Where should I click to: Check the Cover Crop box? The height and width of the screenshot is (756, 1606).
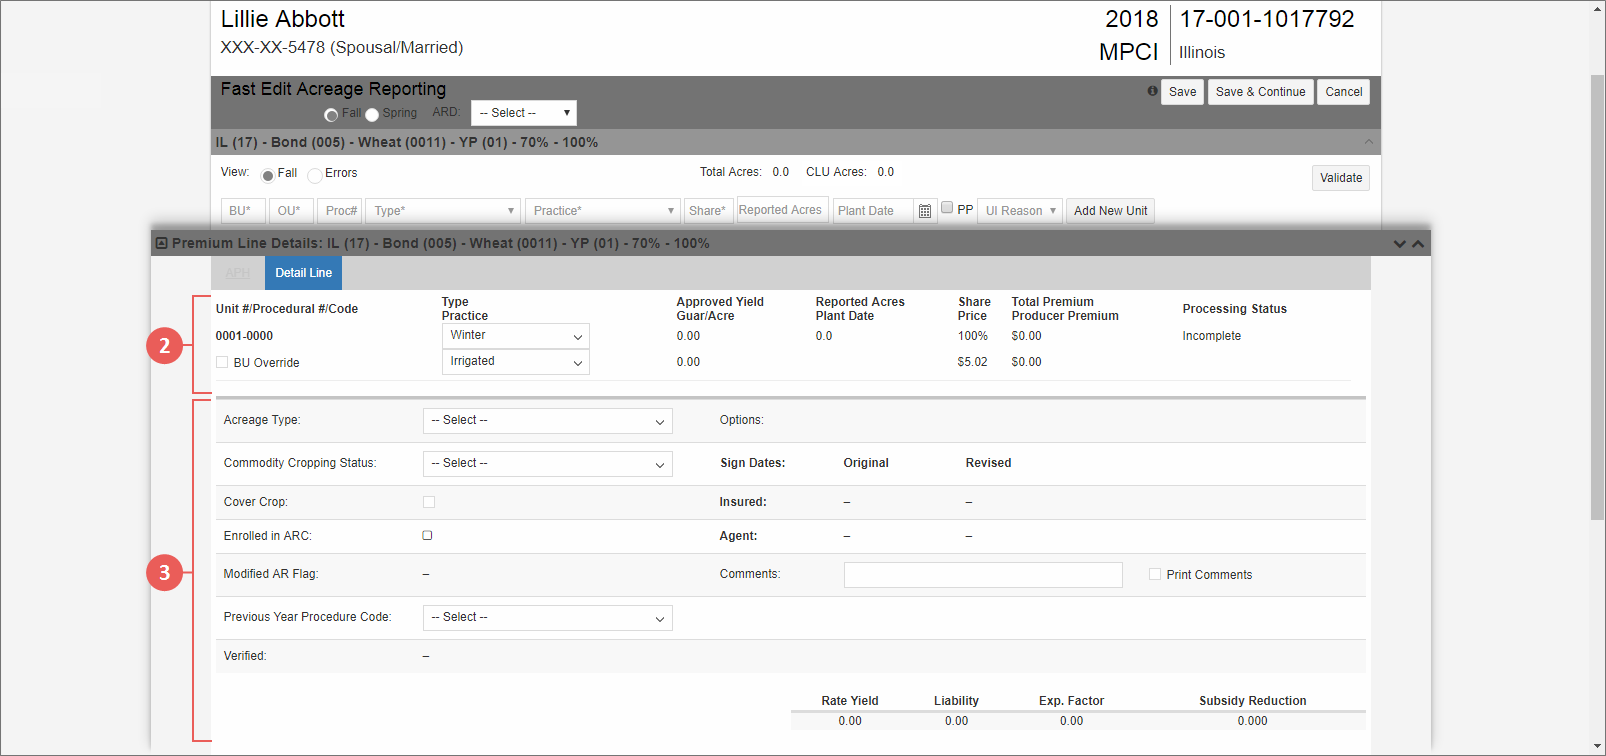(x=429, y=502)
